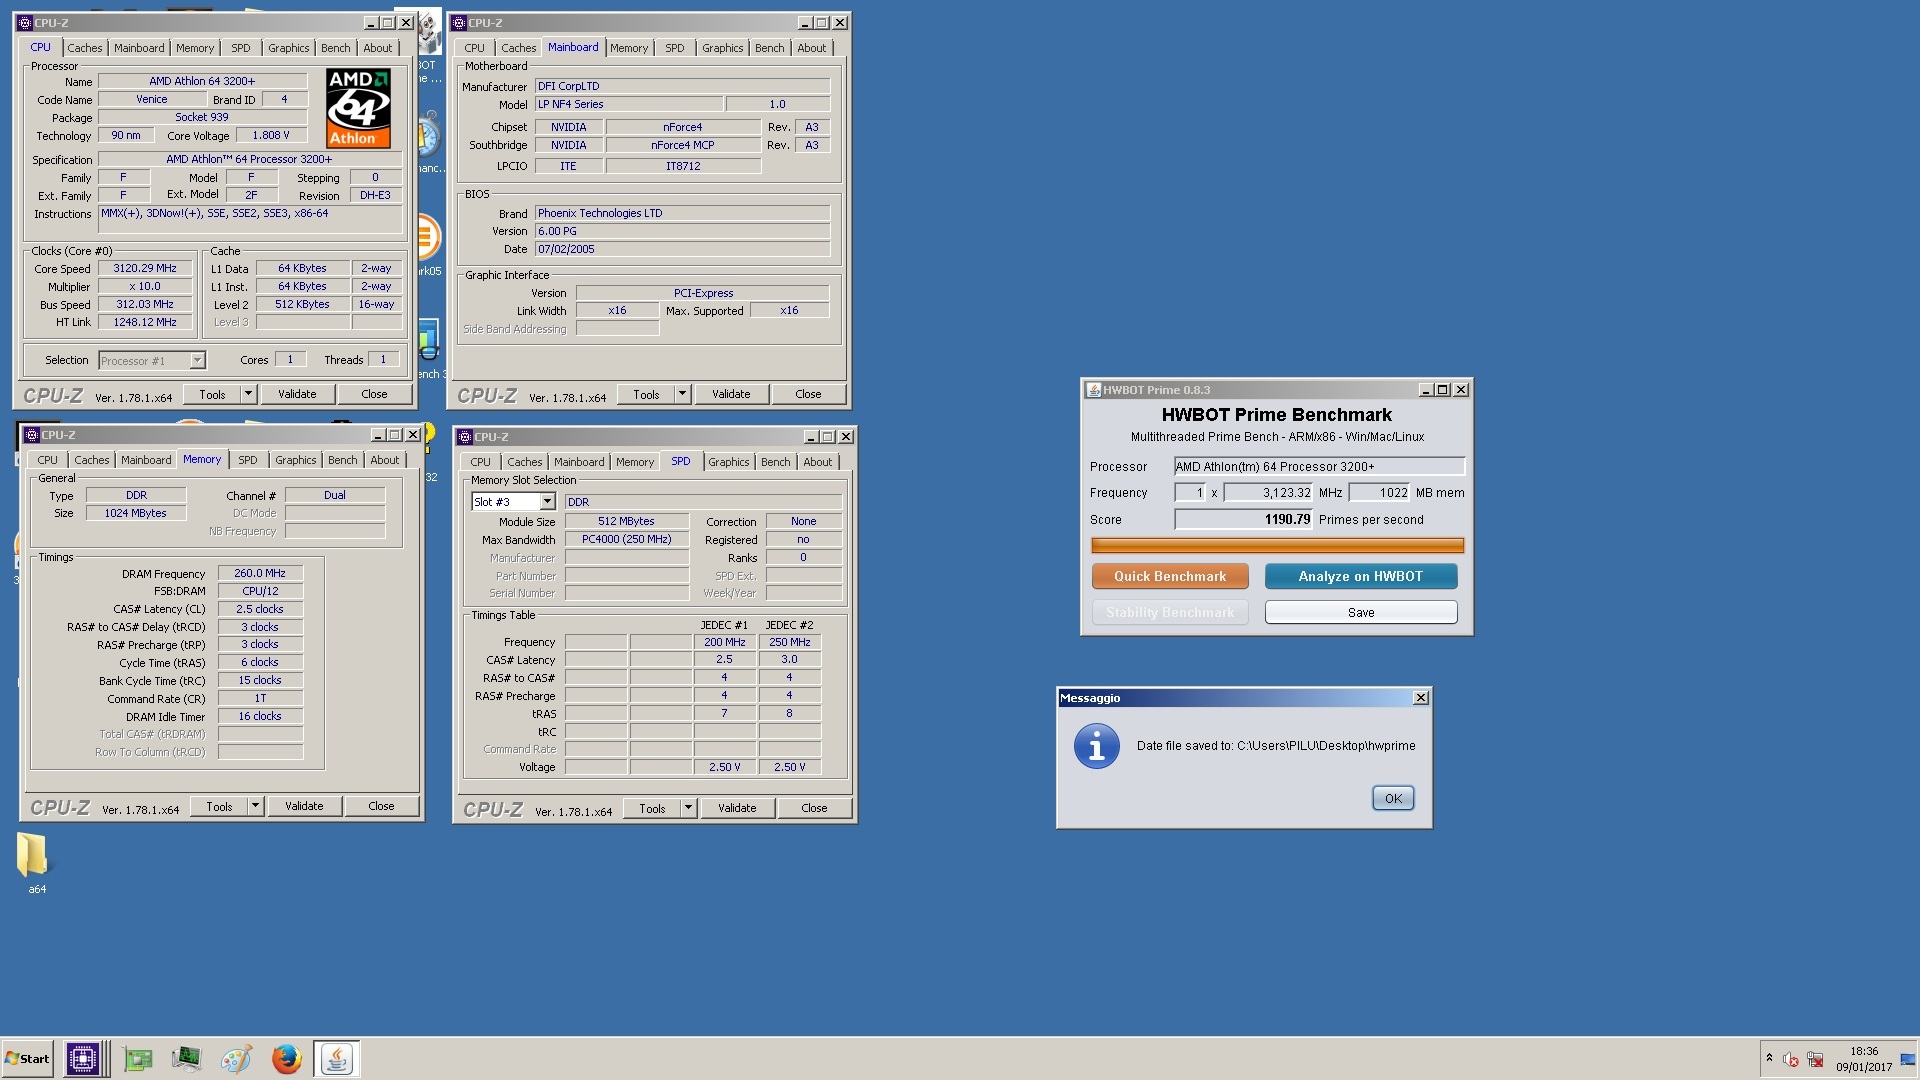1920x1080 pixels.
Task: Click the disconnected network tray icon
Action: tap(1815, 1059)
